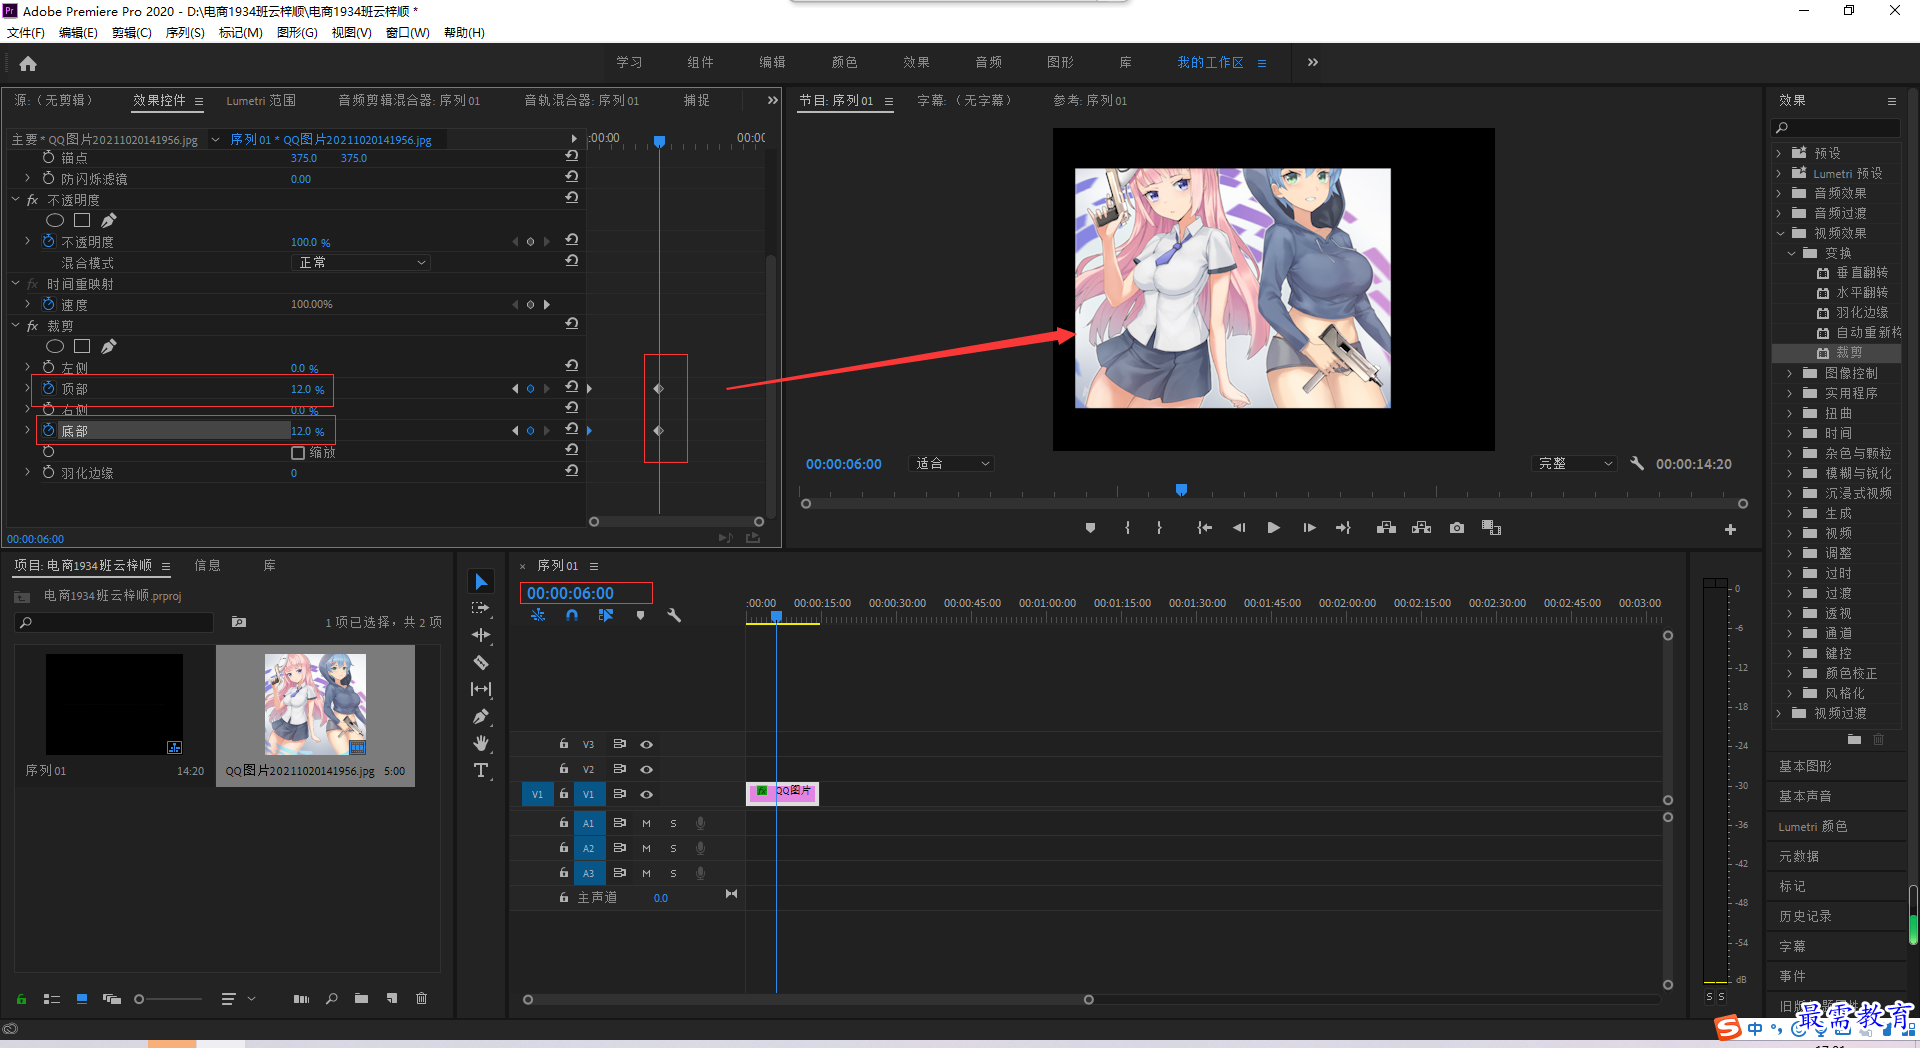Select the Pen tool in tools panel
Screen dimensions: 1920x1048
tap(481, 716)
